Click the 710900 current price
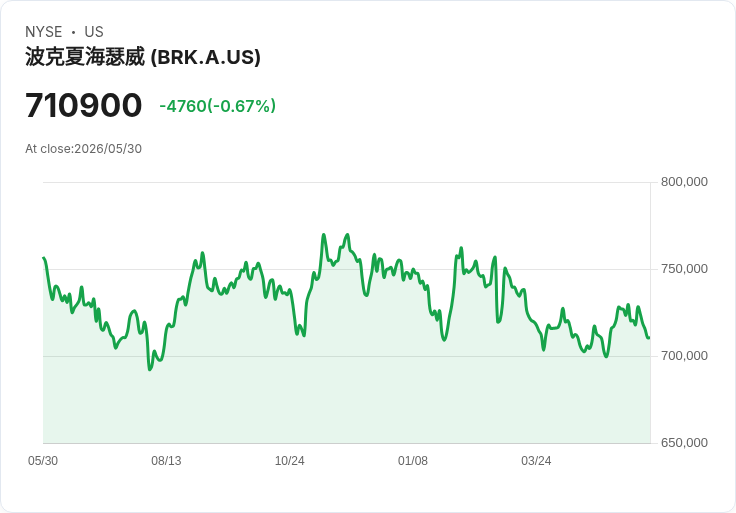 (x=84, y=105)
